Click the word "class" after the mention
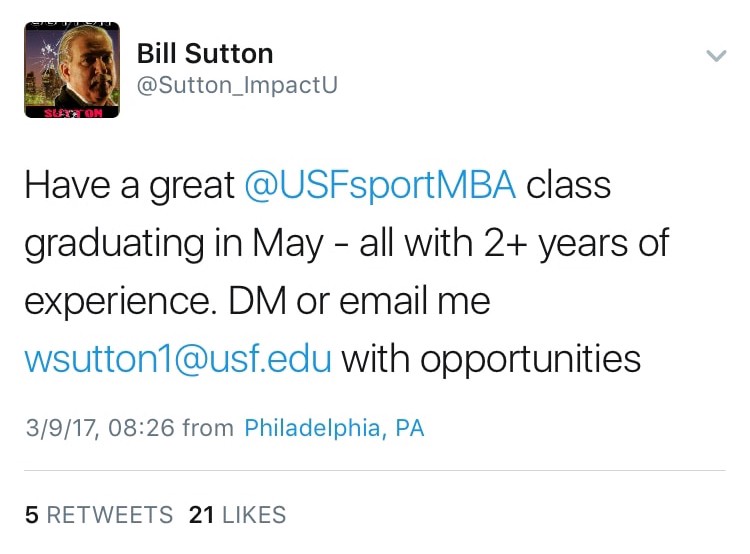Image resolution: width=750 pixels, height=554 pixels. pyautogui.click(x=568, y=187)
